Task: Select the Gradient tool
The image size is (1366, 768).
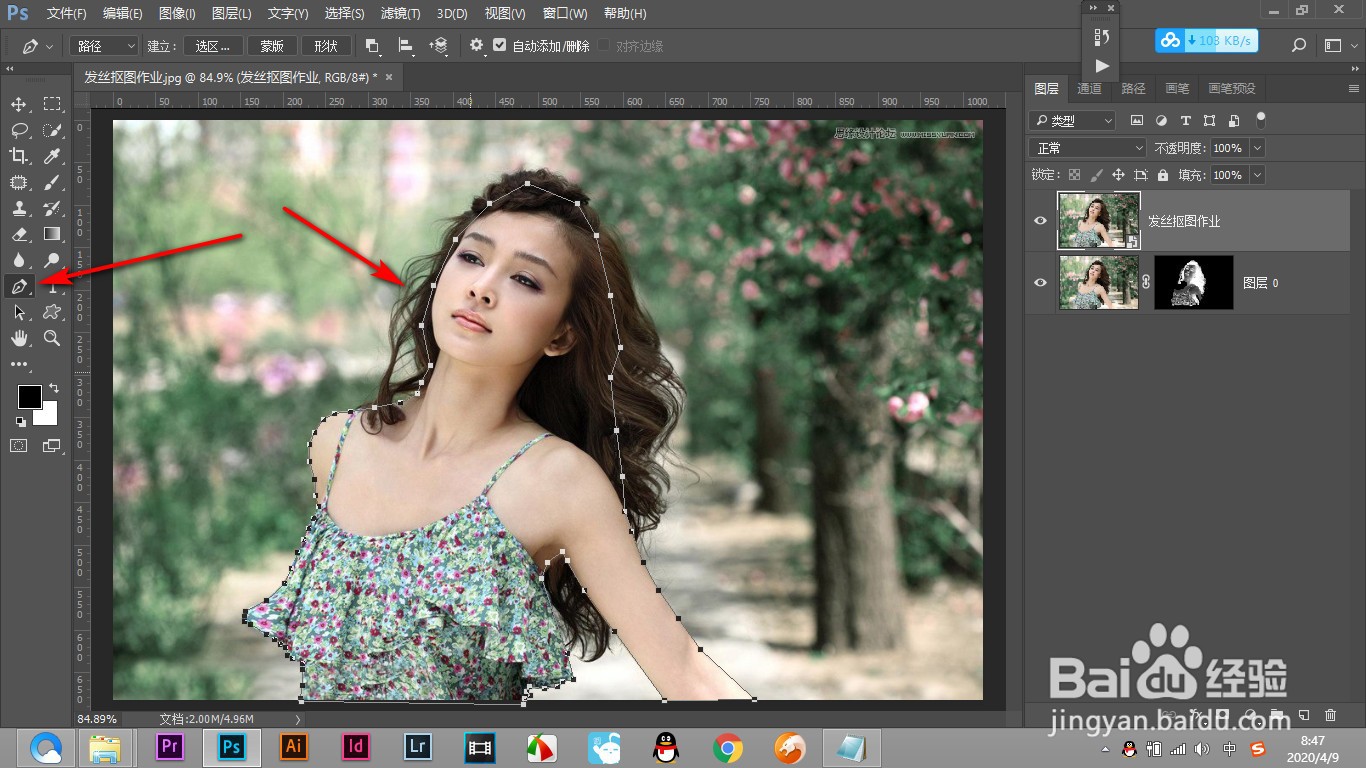Action: 52,234
